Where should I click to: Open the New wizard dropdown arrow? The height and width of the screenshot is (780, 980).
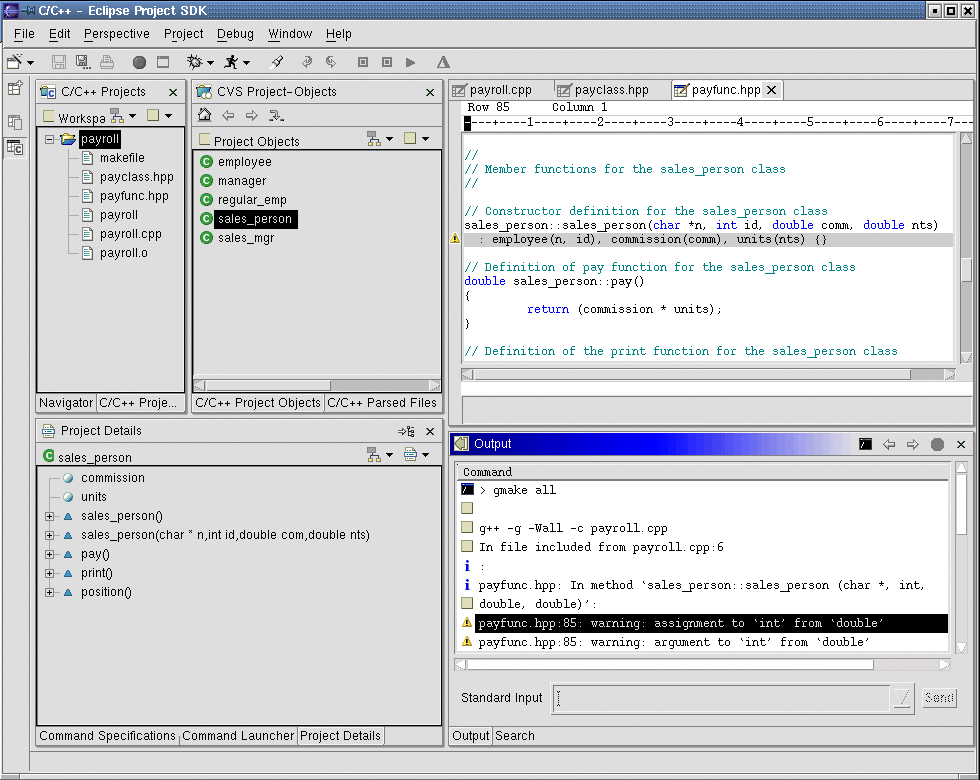pyautogui.click(x=31, y=63)
